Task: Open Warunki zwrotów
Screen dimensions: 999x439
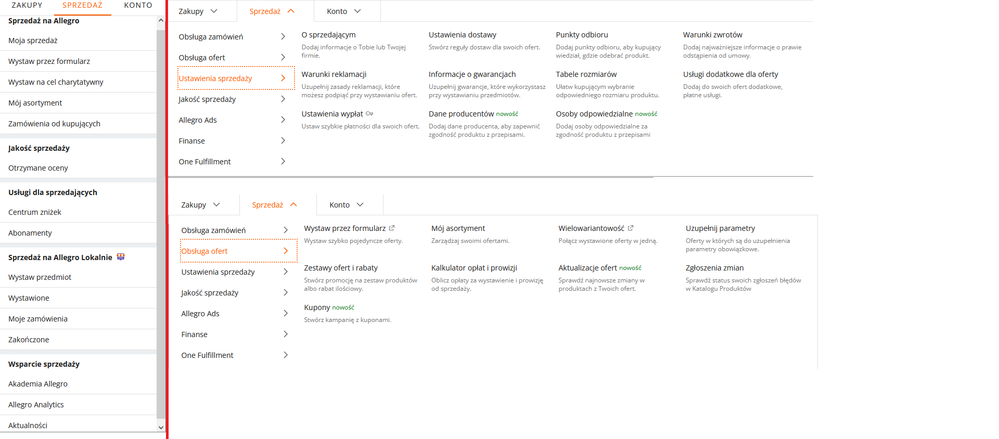Action: (712, 34)
